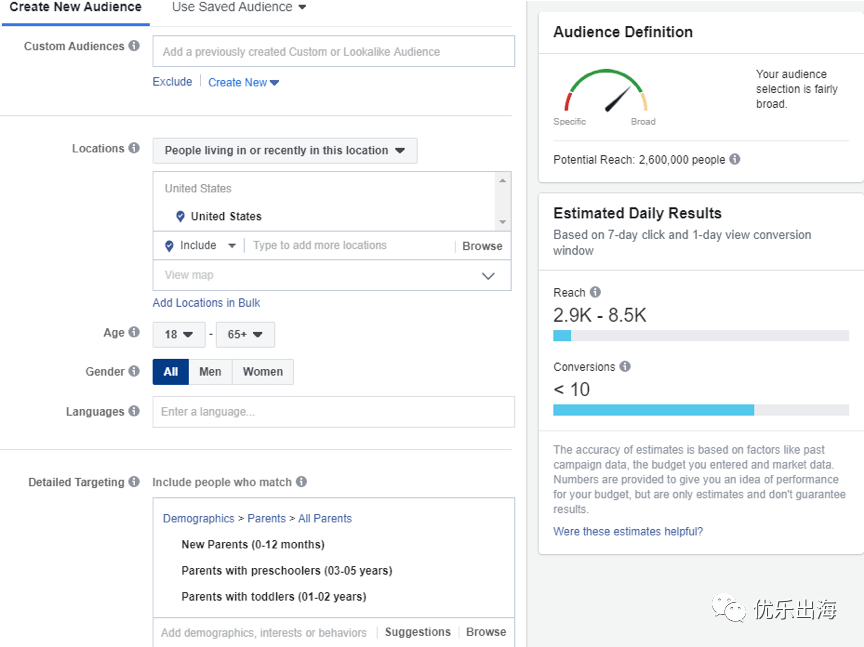Click the Age info icon
Screen dimensions: 864x647
tap(135, 333)
